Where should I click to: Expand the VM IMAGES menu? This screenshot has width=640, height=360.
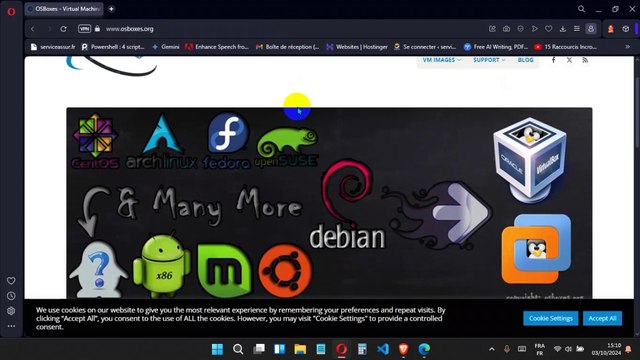(x=442, y=60)
